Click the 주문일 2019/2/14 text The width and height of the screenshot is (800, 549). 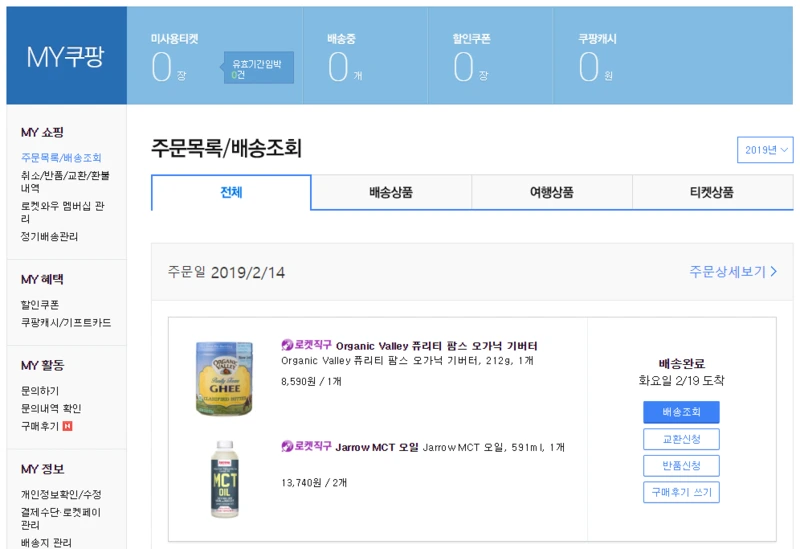tap(227, 272)
